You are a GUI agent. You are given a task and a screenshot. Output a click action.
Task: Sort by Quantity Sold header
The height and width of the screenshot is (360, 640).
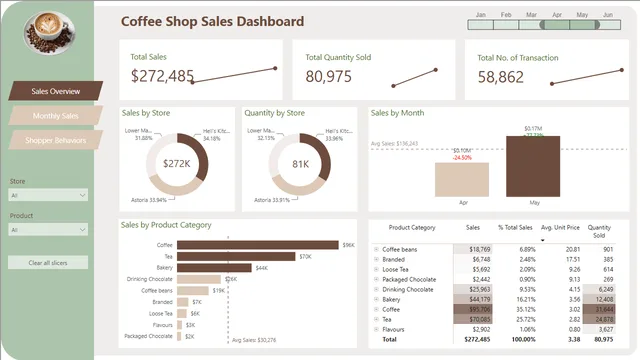click(x=599, y=231)
